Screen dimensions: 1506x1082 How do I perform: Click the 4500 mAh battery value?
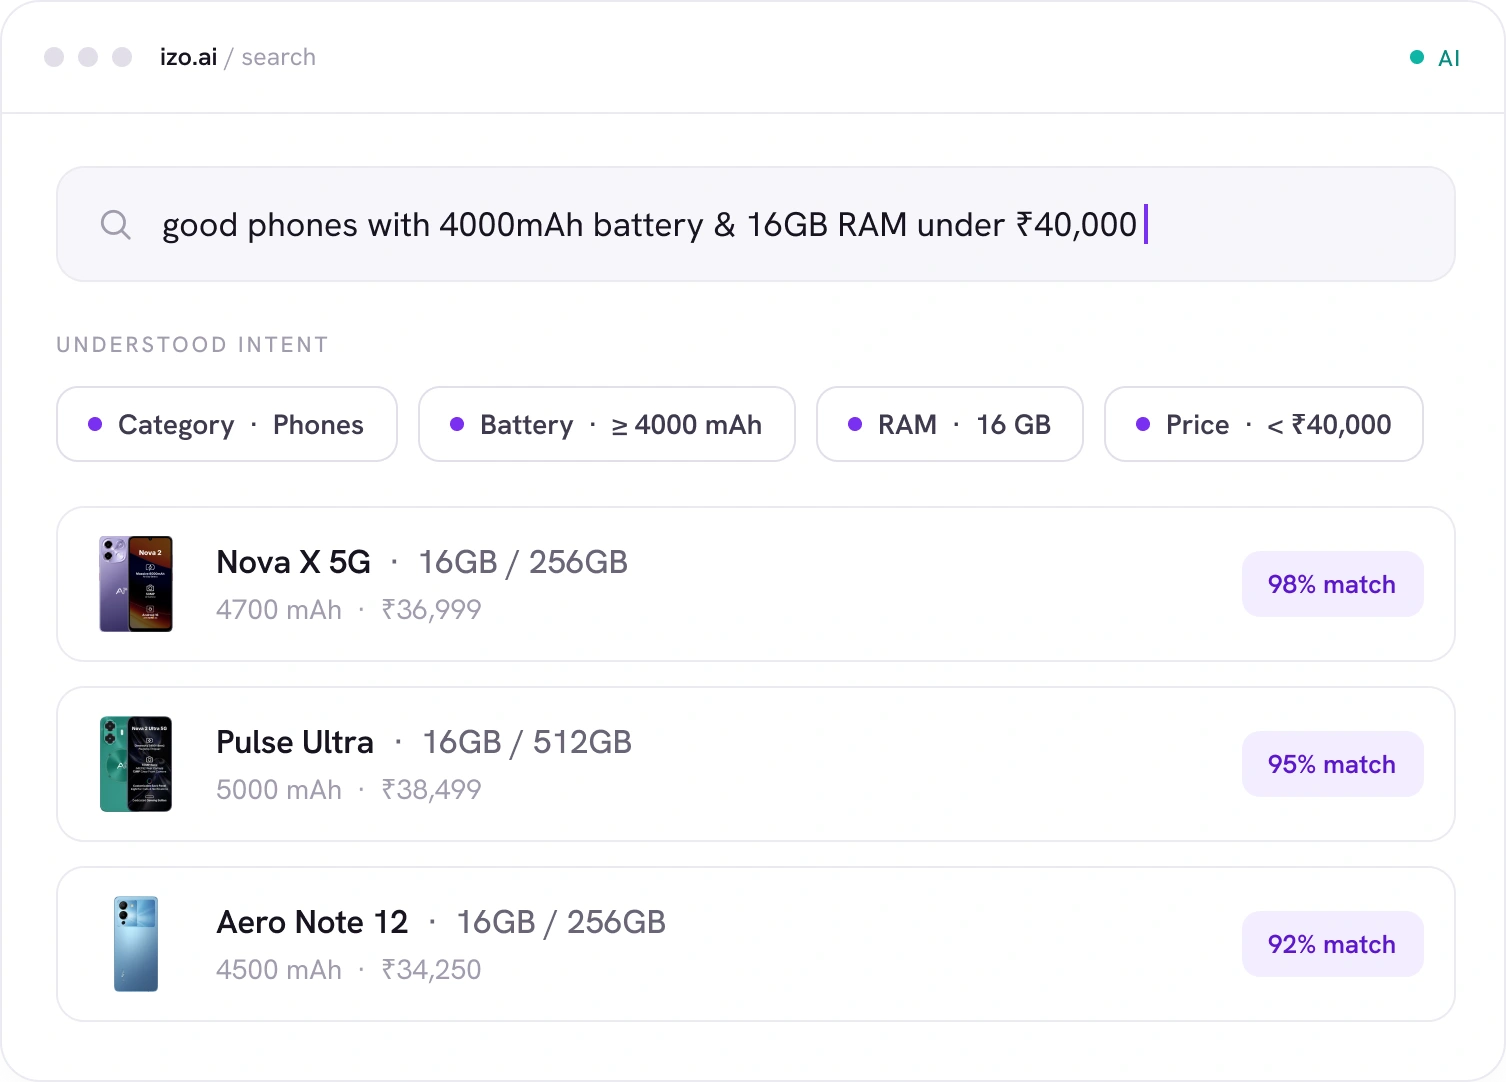[x=279, y=969]
